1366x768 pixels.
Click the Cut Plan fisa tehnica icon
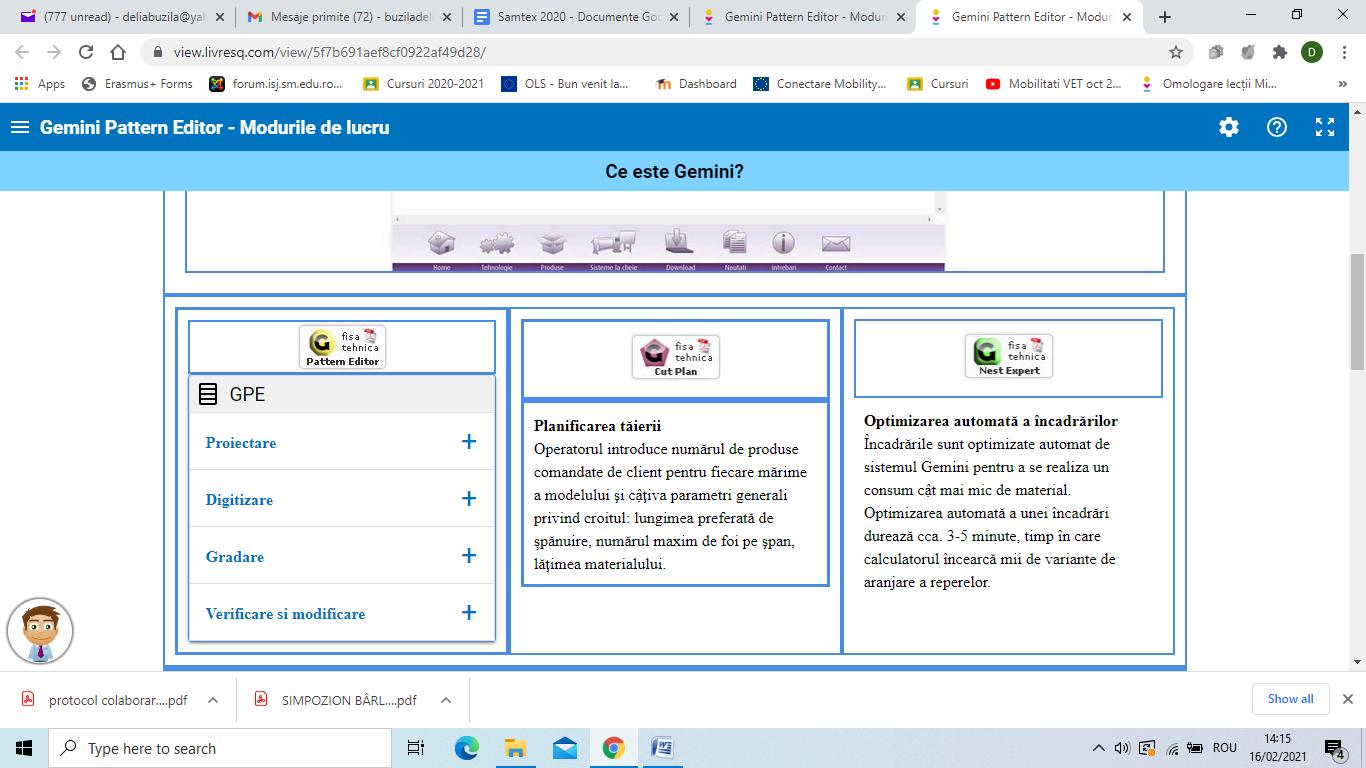tap(675, 357)
